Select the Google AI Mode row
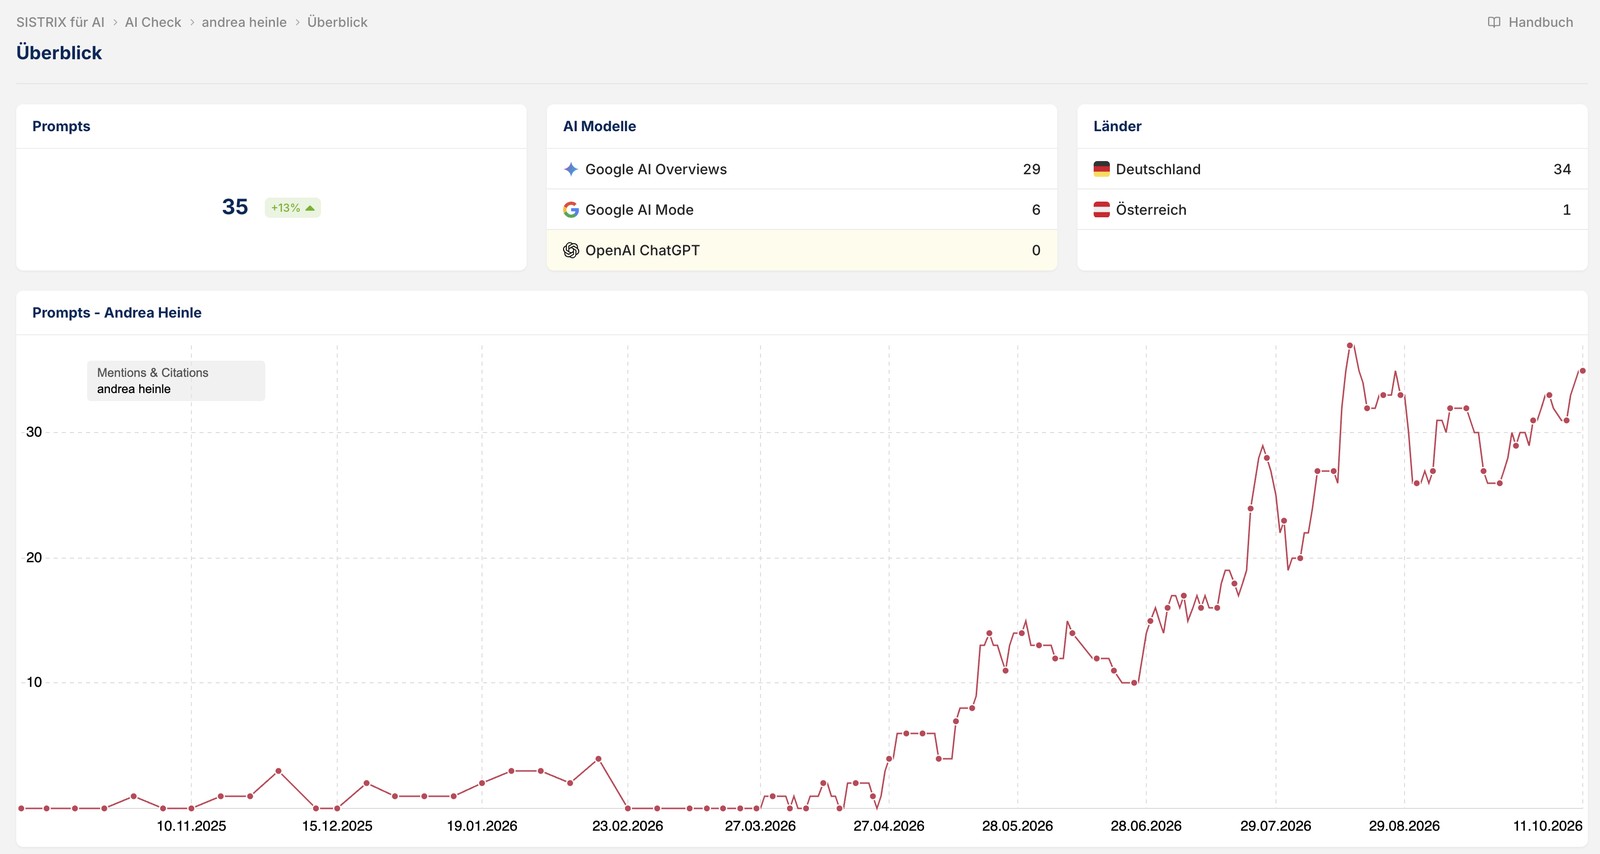 (x=802, y=210)
